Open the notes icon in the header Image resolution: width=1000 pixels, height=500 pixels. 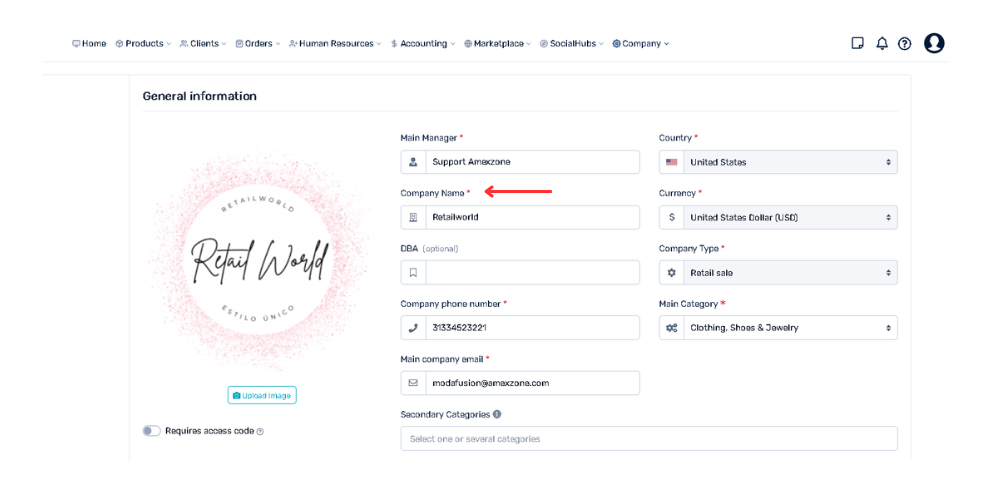click(858, 43)
